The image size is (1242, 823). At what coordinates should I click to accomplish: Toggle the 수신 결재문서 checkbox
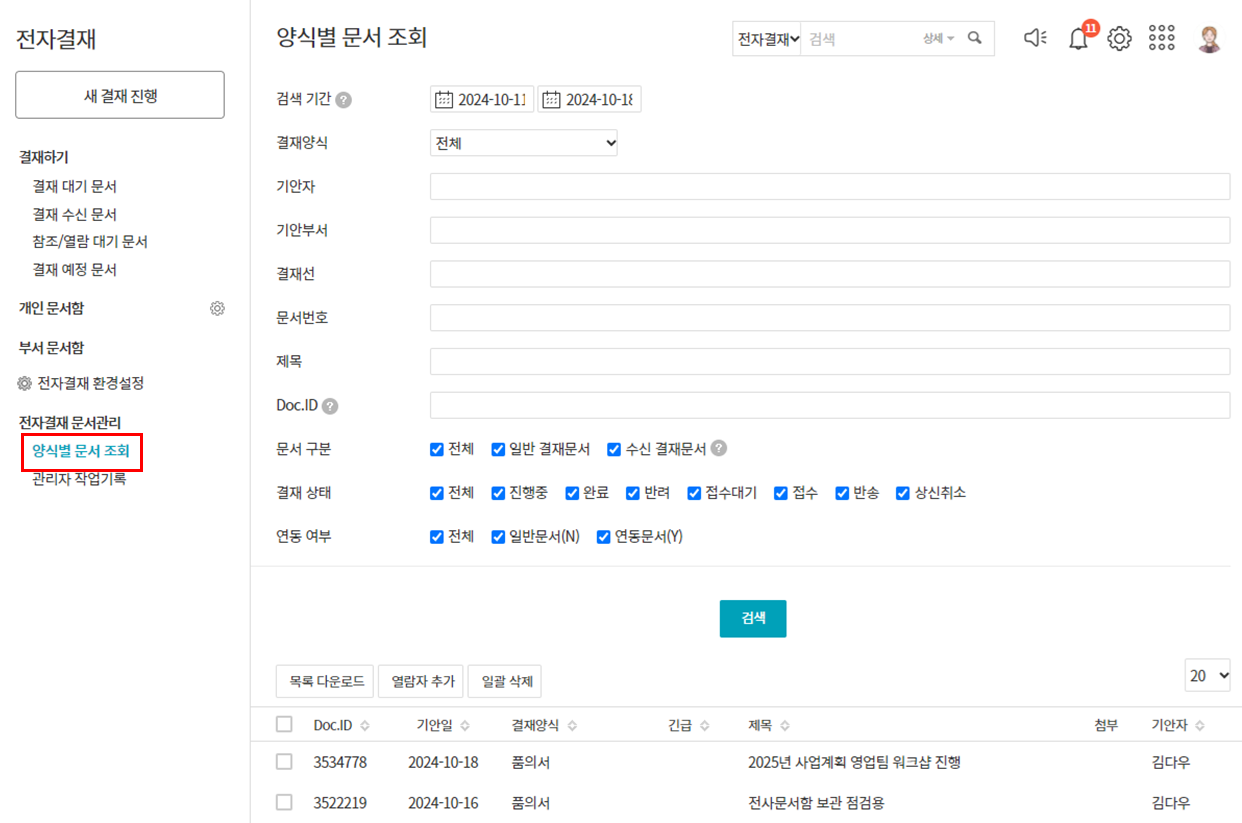click(614, 449)
